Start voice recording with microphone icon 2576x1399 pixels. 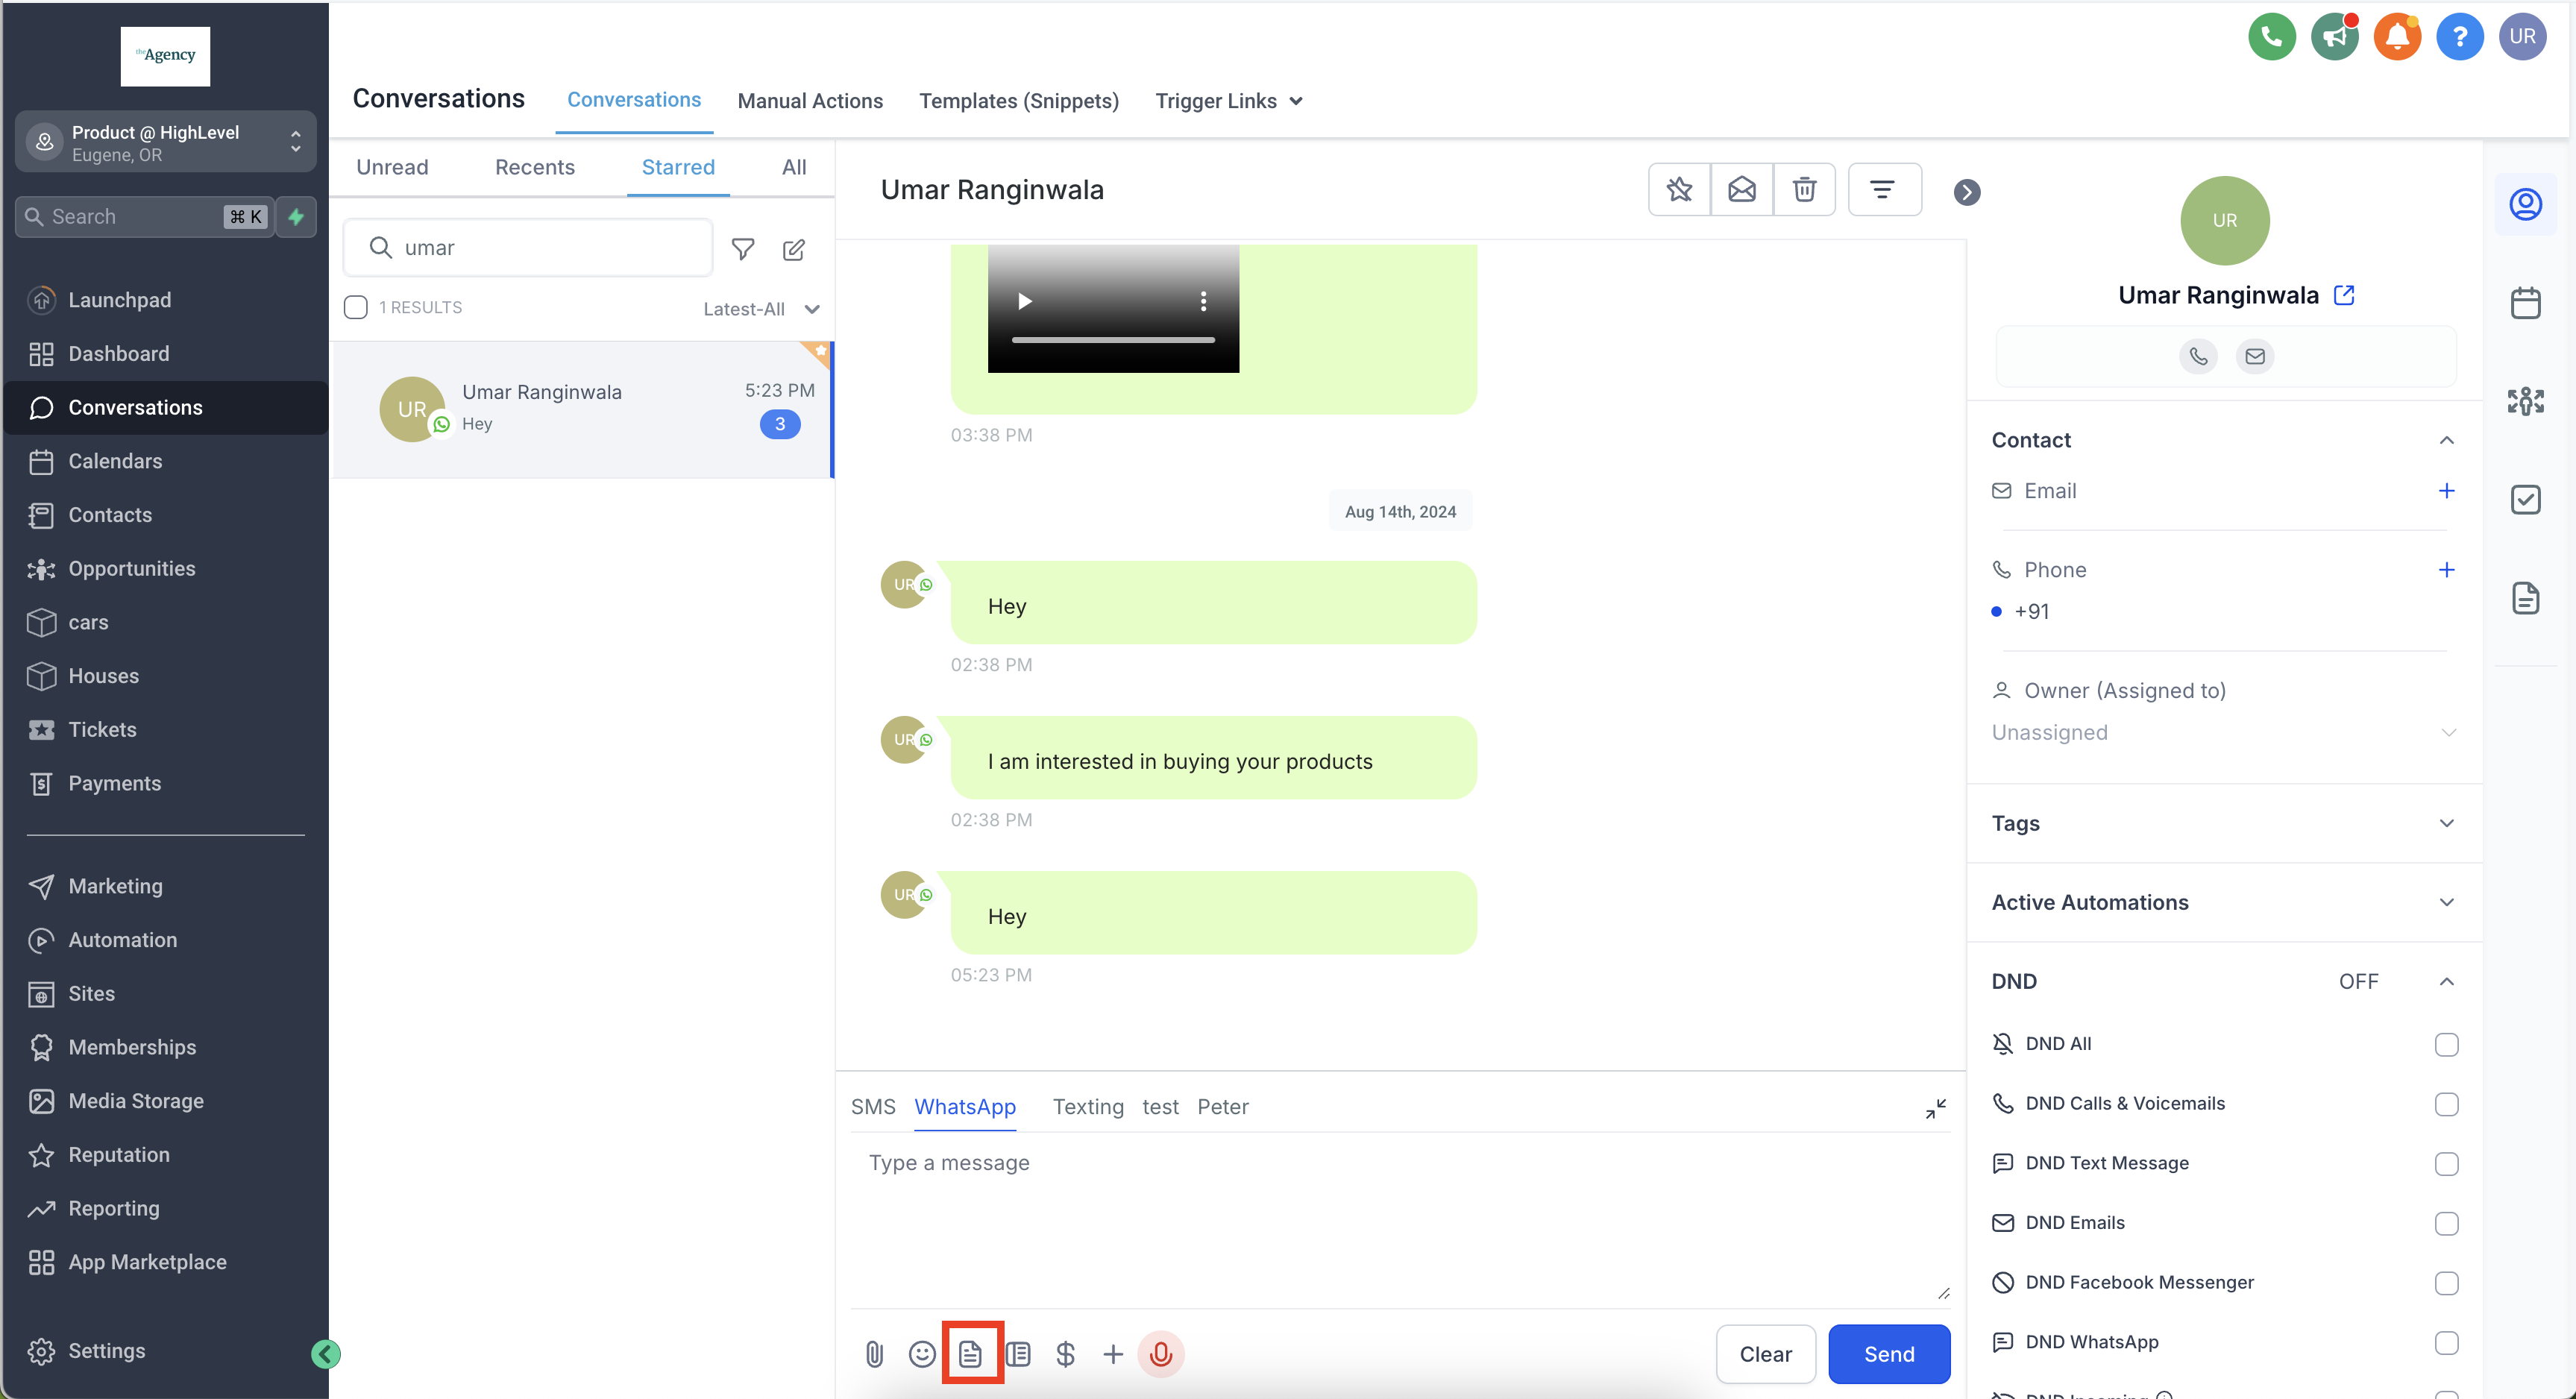[x=1160, y=1353]
